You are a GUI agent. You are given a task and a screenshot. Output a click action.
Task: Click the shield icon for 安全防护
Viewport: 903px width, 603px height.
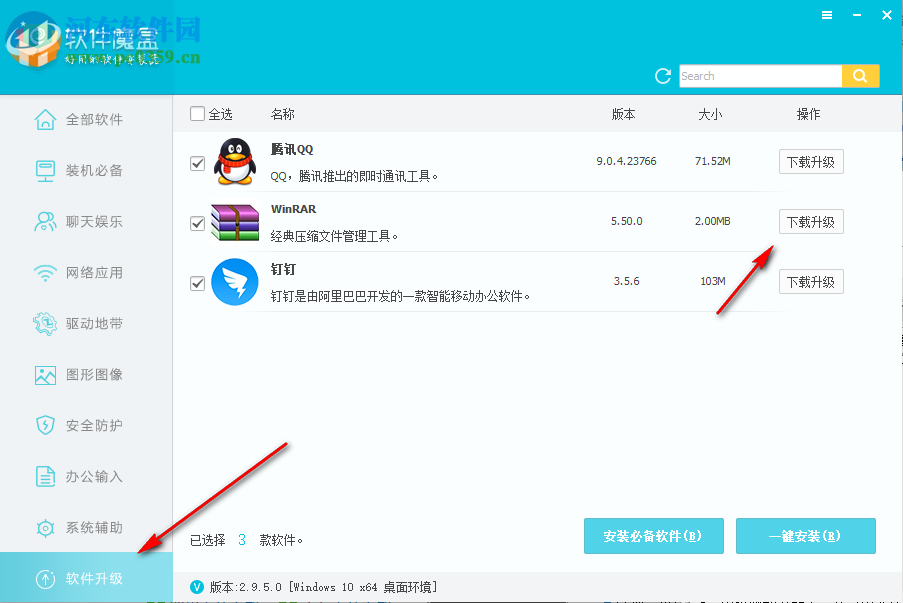click(x=45, y=426)
